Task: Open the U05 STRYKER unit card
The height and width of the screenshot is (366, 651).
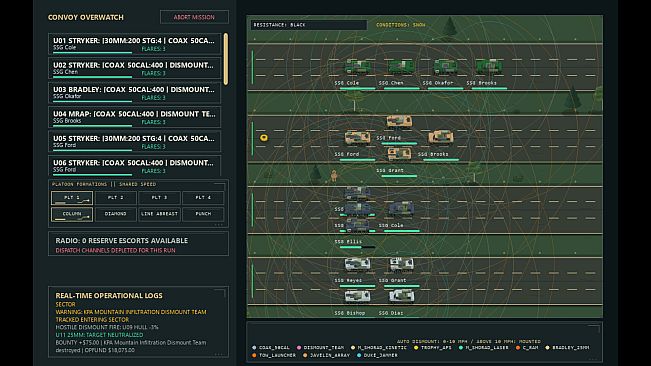Action: (135, 142)
